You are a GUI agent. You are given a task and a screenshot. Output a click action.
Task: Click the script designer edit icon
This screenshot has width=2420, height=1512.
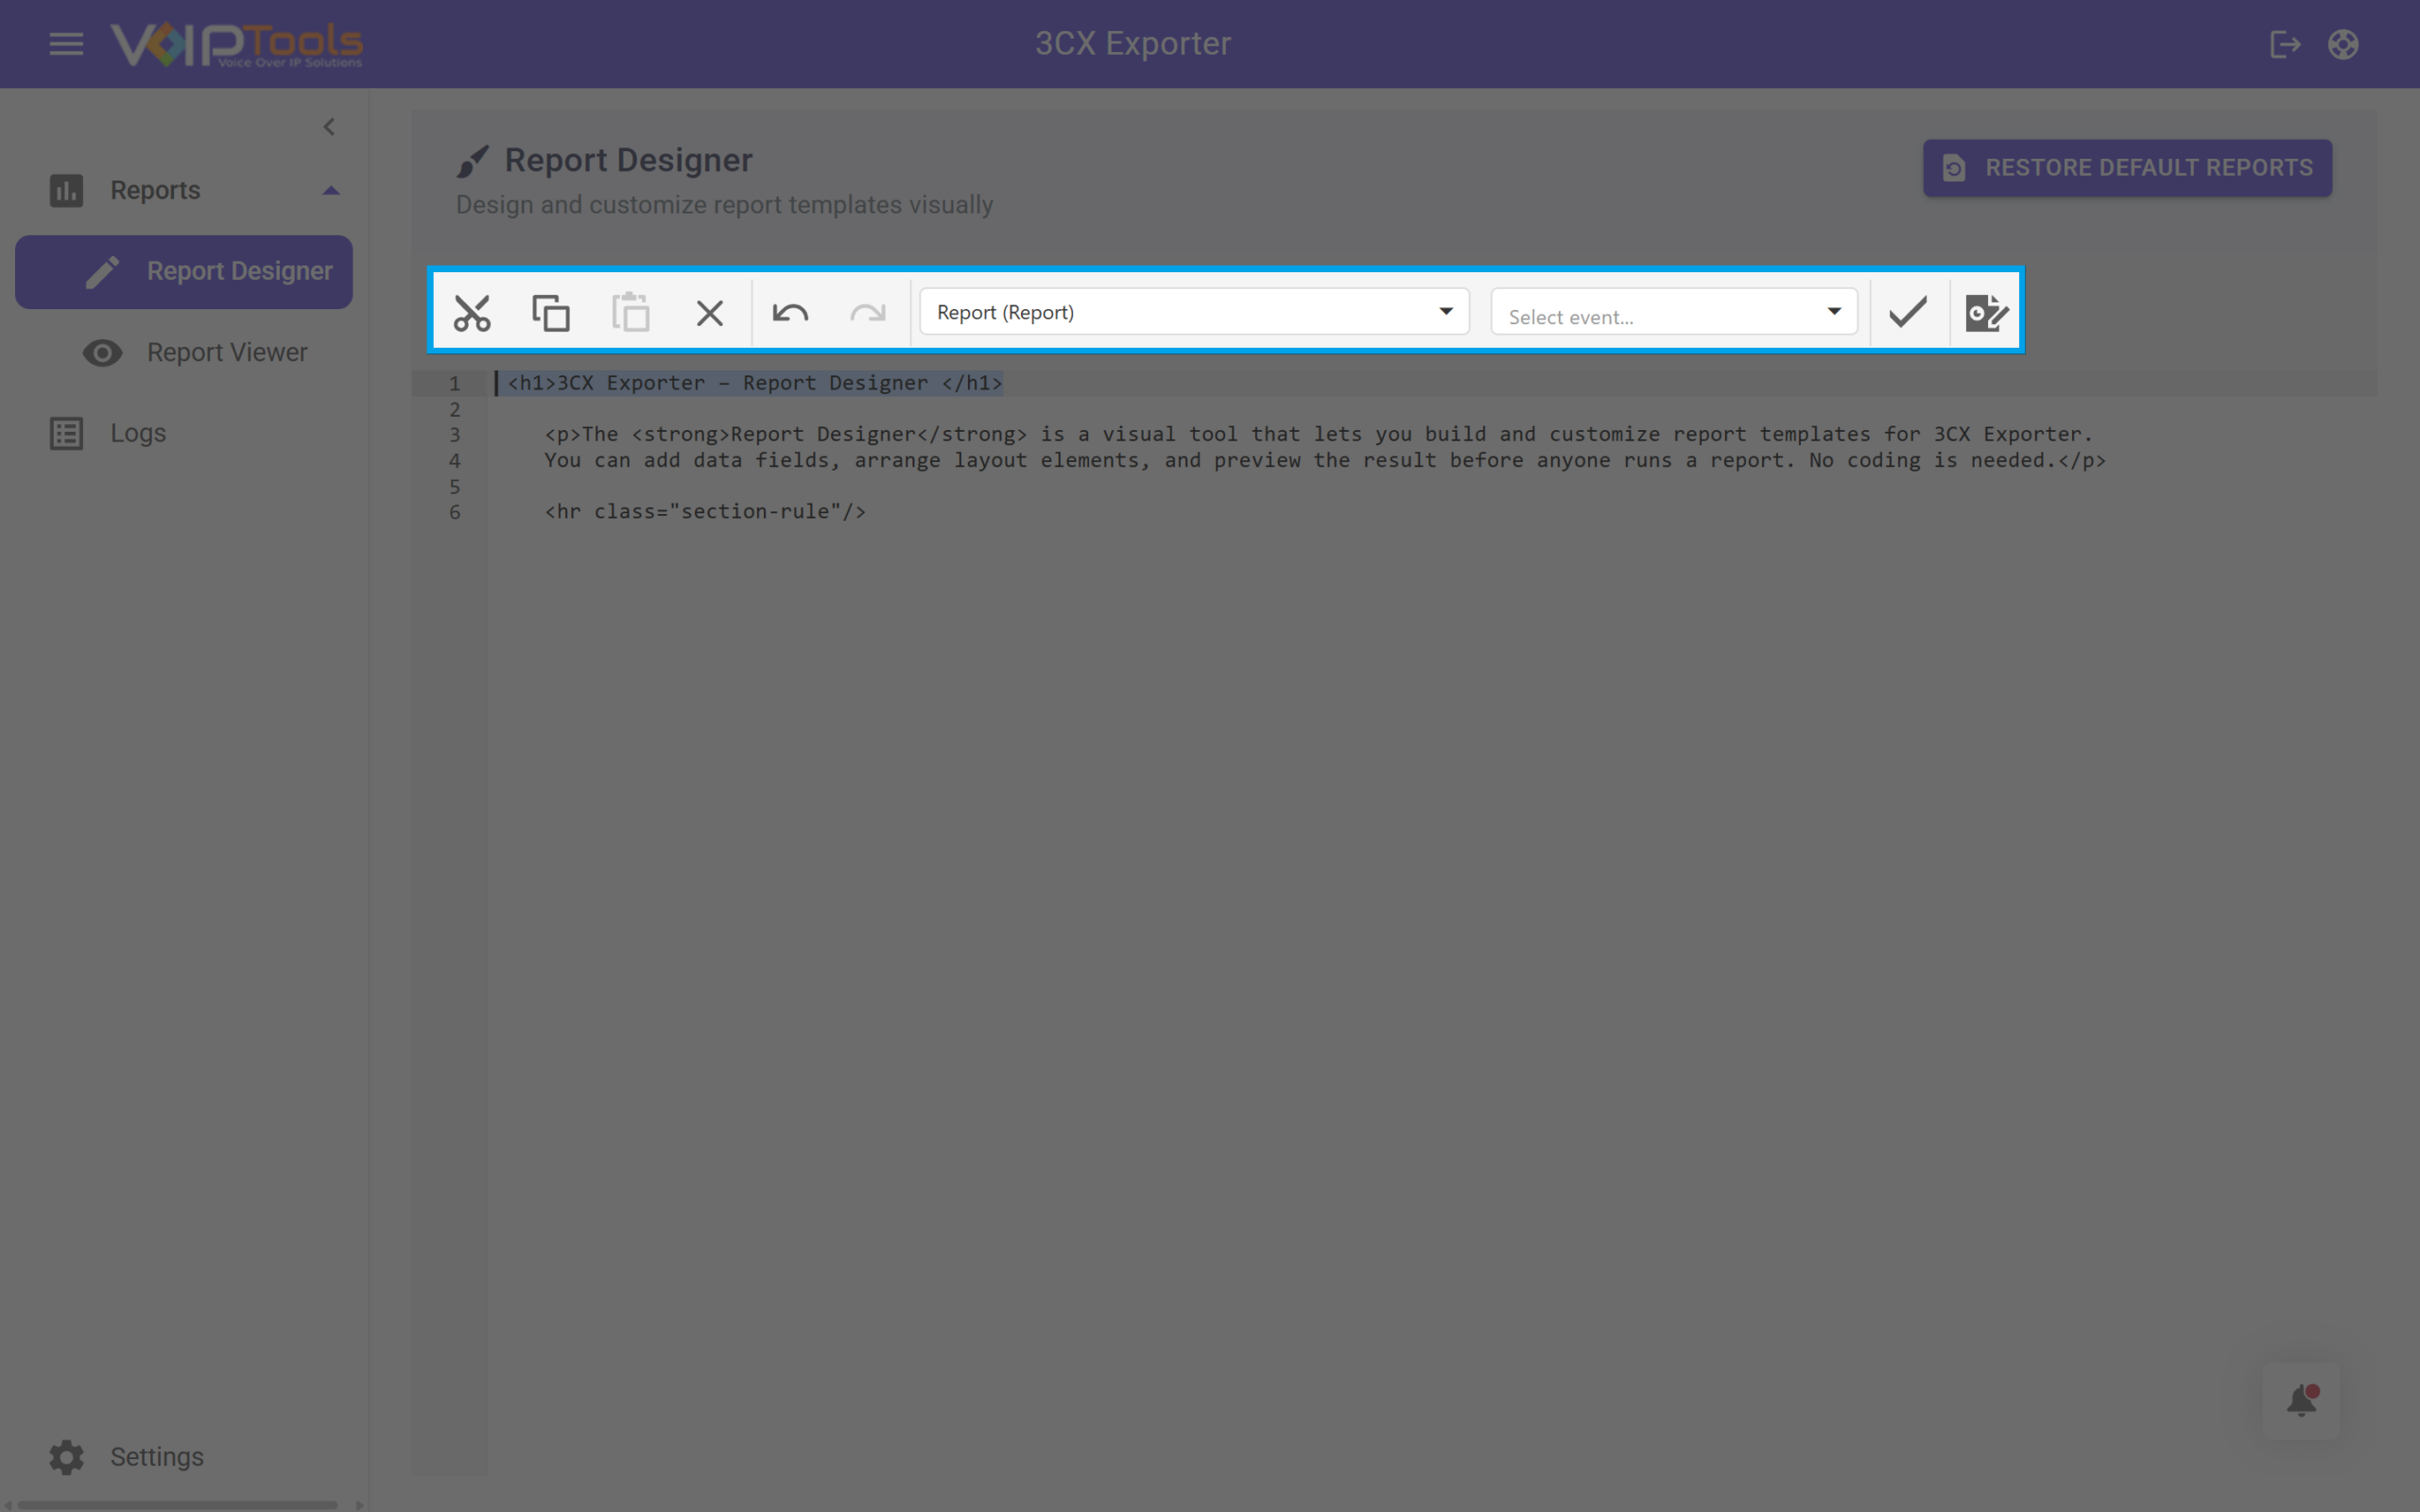pyautogui.click(x=1986, y=313)
